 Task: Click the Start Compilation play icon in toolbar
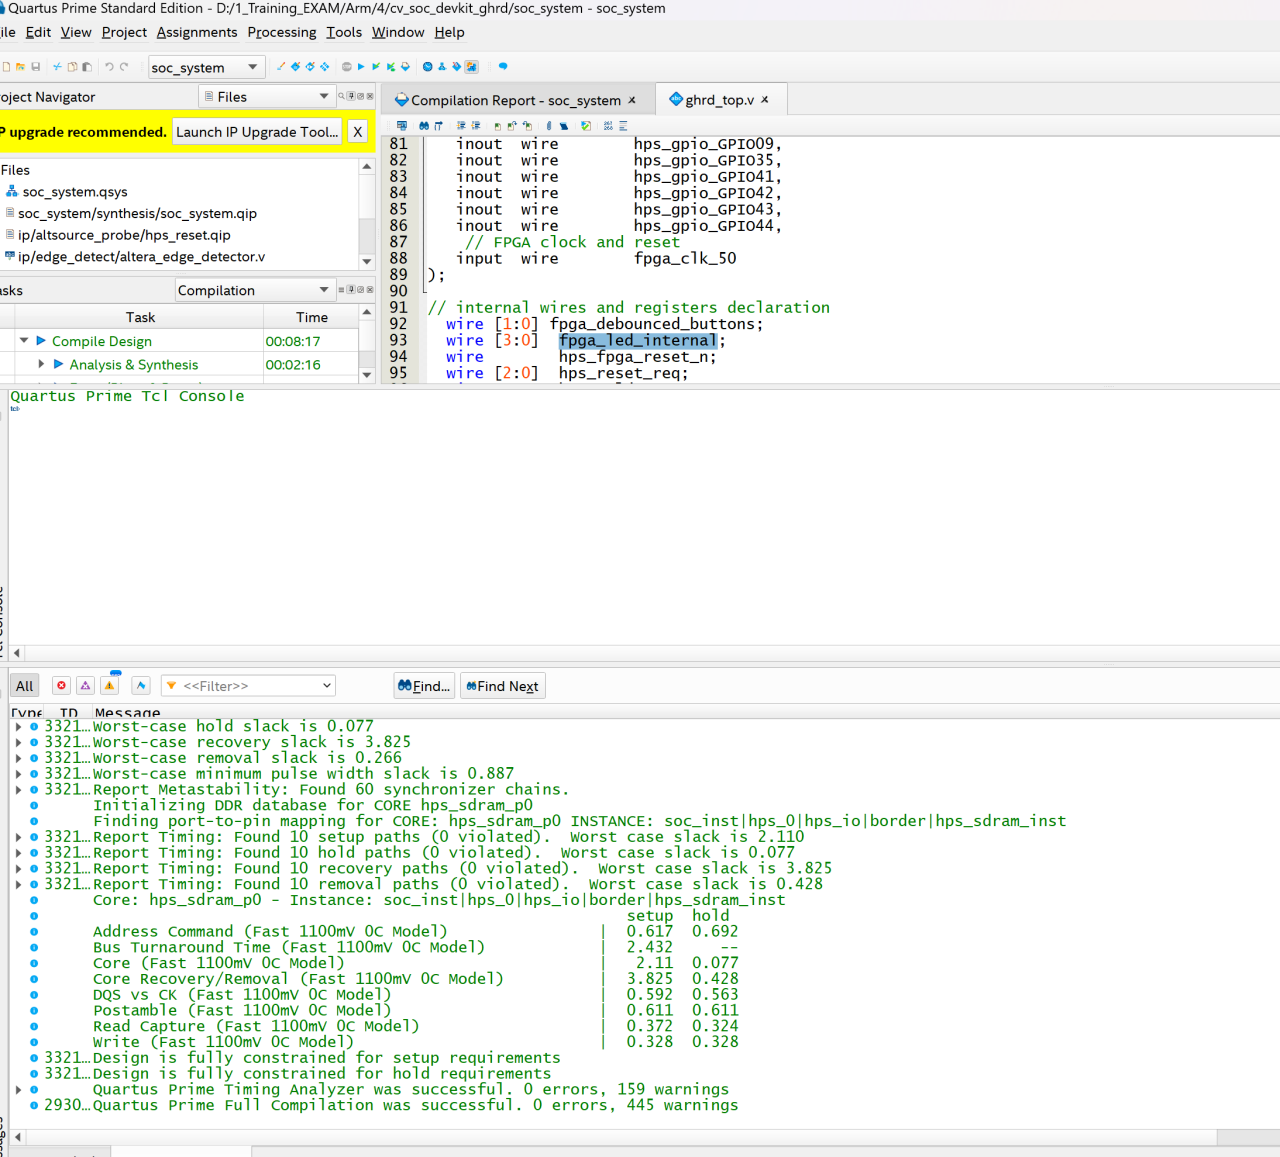pos(361,67)
